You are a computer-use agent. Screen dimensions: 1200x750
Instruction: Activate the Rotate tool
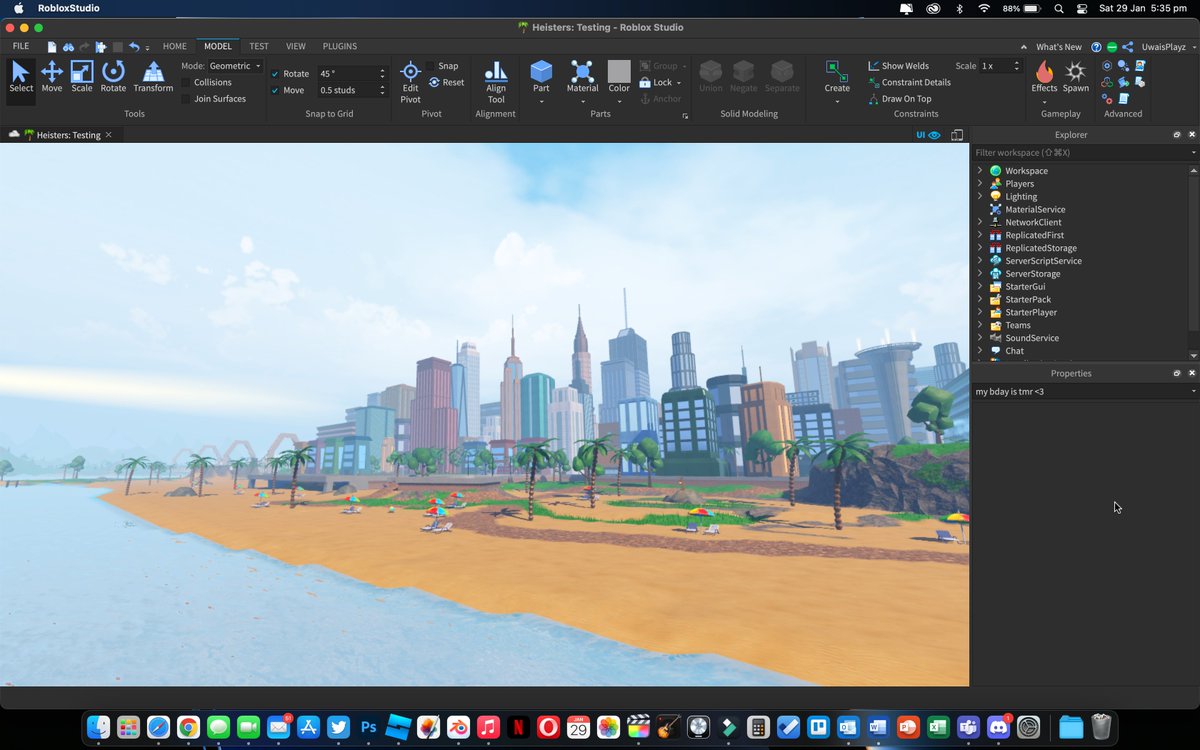113,78
